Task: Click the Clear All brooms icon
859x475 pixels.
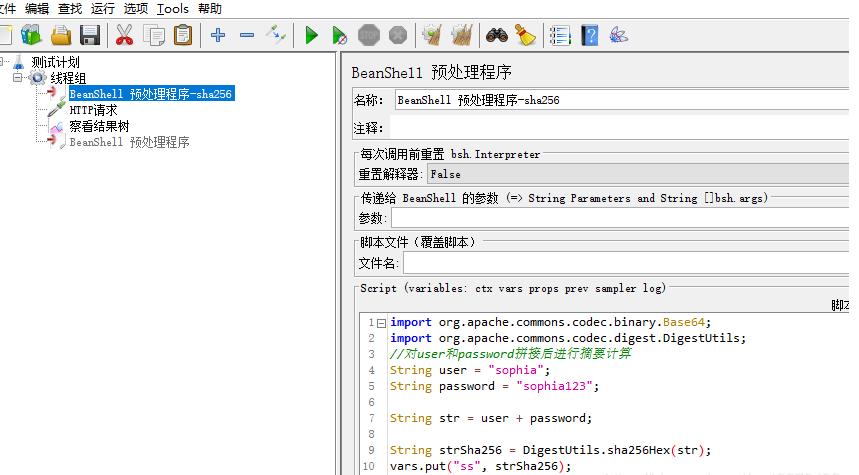Action: click(x=461, y=36)
